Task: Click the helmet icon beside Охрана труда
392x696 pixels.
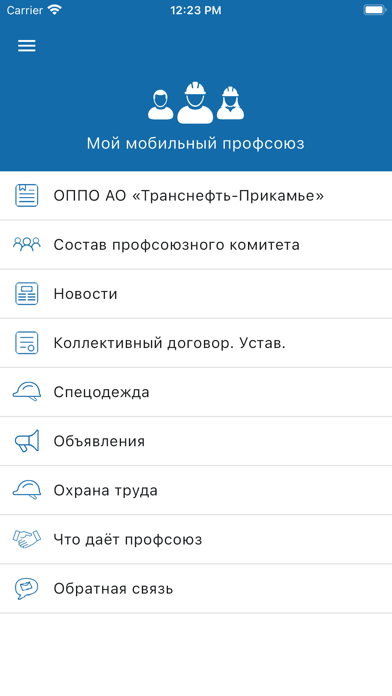Action: click(27, 490)
